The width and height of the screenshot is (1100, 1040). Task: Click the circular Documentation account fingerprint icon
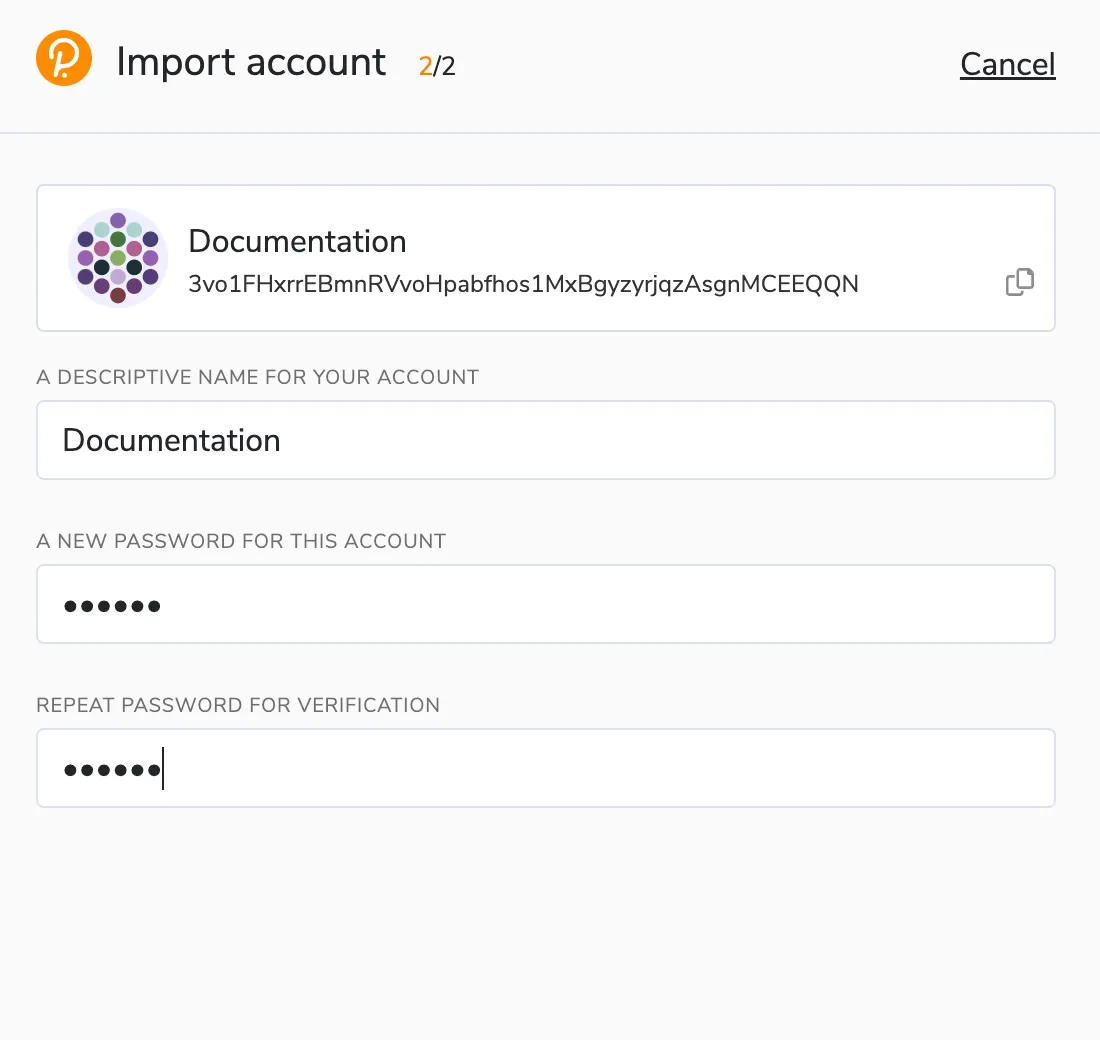117,257
